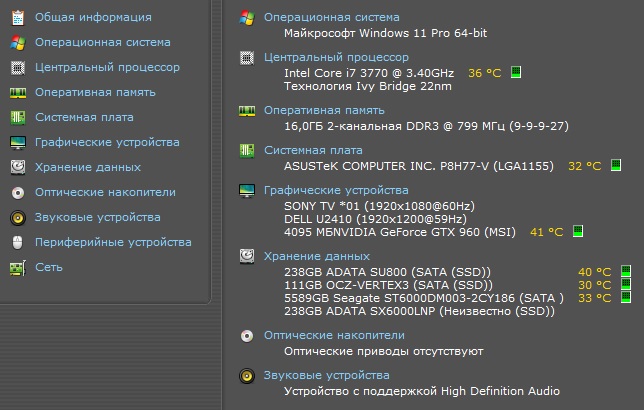Go to Графические устройства in sidebar
644x410 pixels.
click(x=107, y=143)
